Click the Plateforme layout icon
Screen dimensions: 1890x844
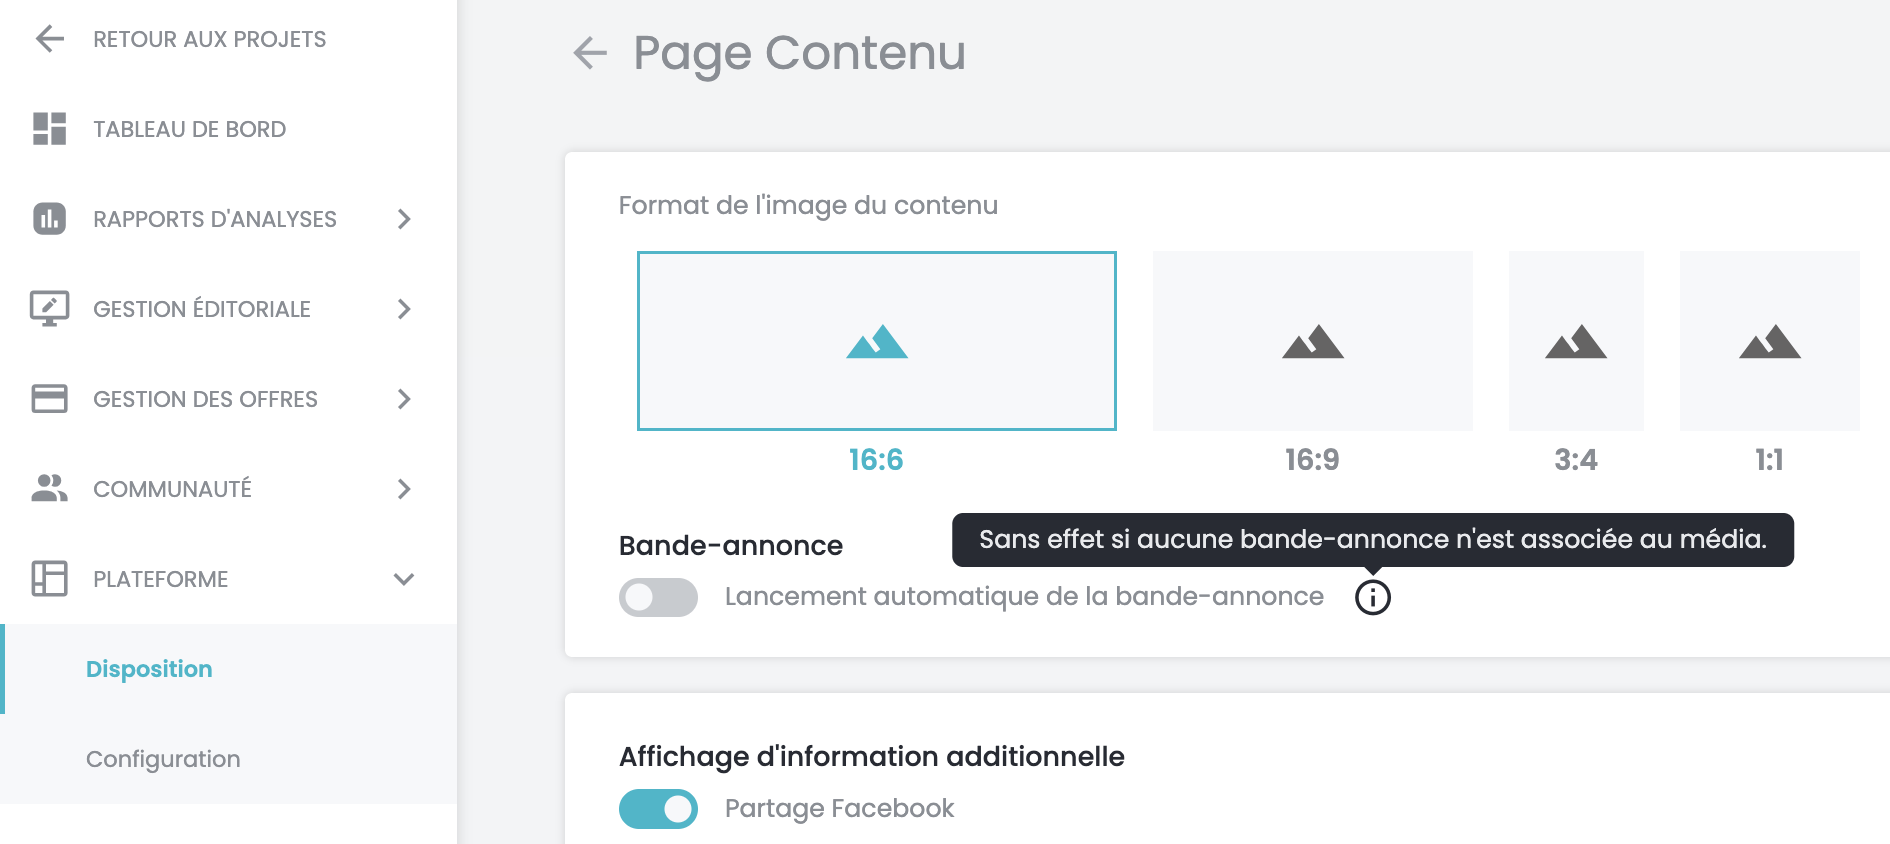click(x=50, y=578)
